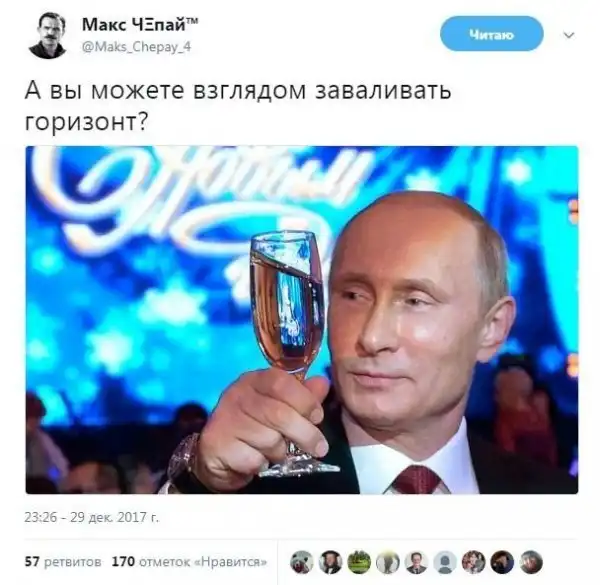Open the bear face liker avatar
Screen dimensions: 600x585
(x=302, y=562)
